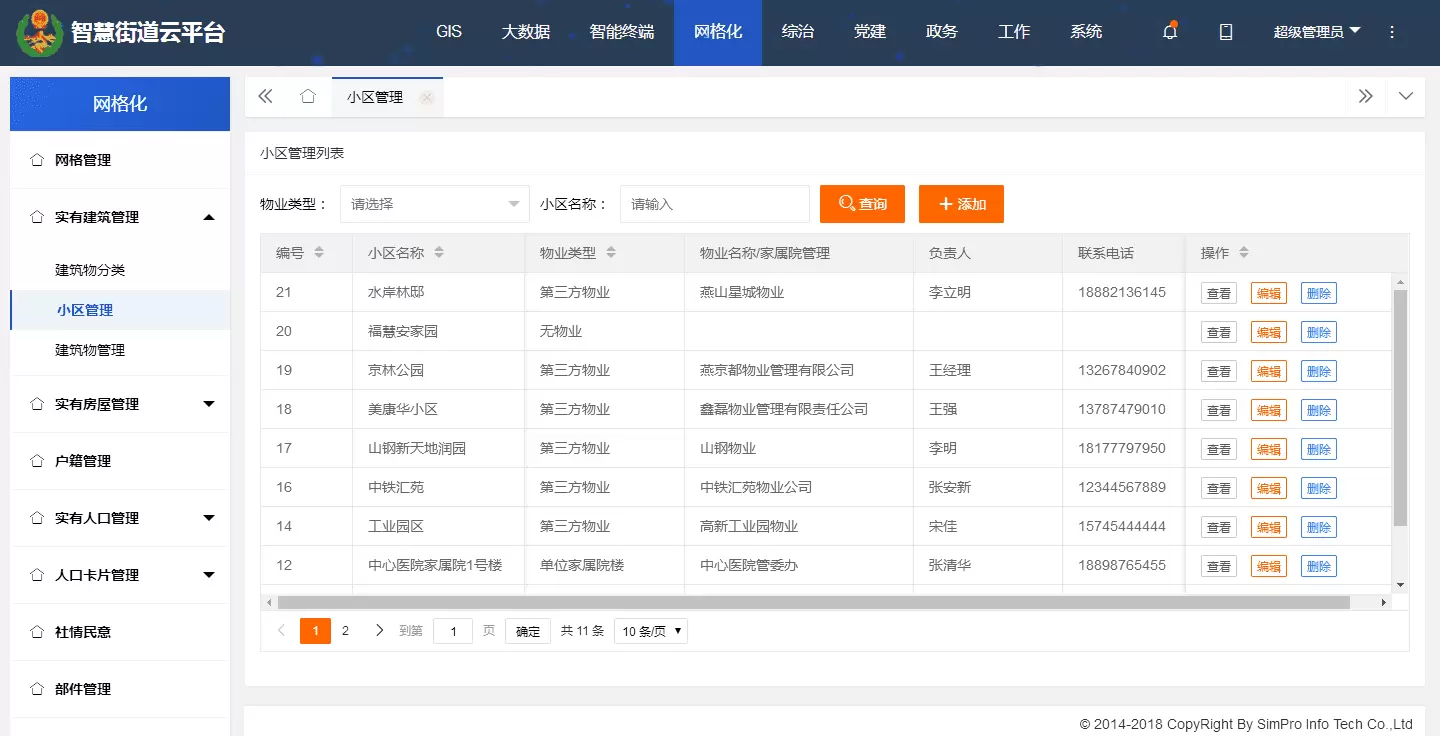
Task: Click the 小区名称 text input field
Action: 714,204
